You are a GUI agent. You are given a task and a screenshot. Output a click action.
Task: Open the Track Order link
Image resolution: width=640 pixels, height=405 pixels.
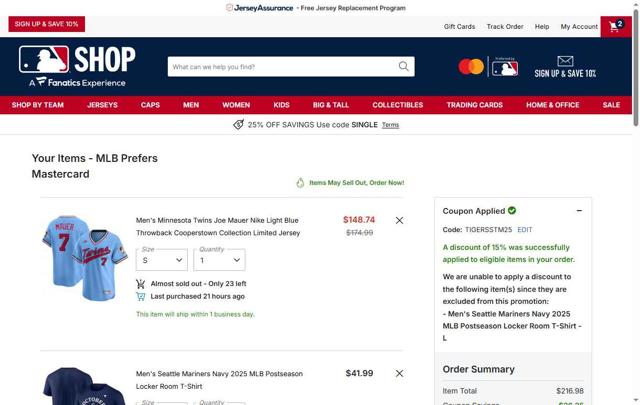505,27
